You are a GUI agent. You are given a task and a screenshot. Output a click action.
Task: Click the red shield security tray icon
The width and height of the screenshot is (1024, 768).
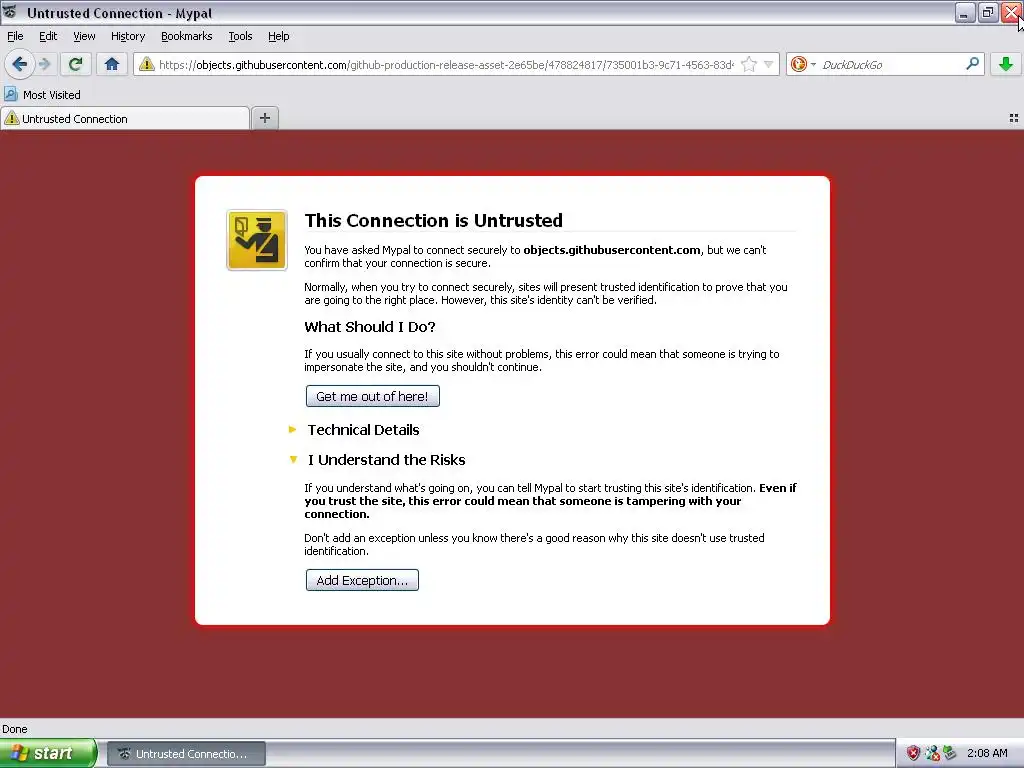[x=913, y=753]
